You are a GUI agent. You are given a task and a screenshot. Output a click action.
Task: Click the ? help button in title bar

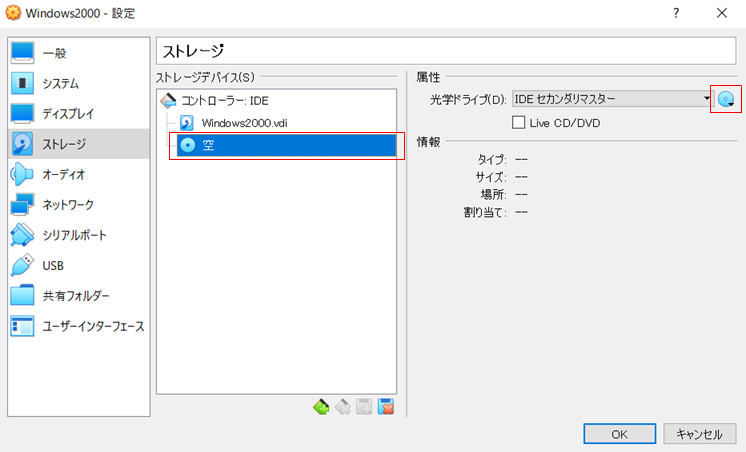[676, 13]
